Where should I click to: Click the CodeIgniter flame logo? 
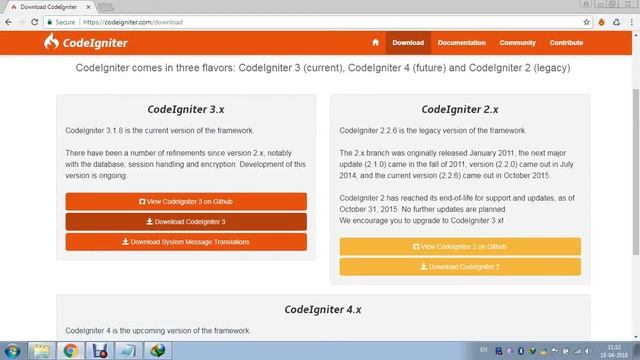pyautogui.click(x=51, y=42)
